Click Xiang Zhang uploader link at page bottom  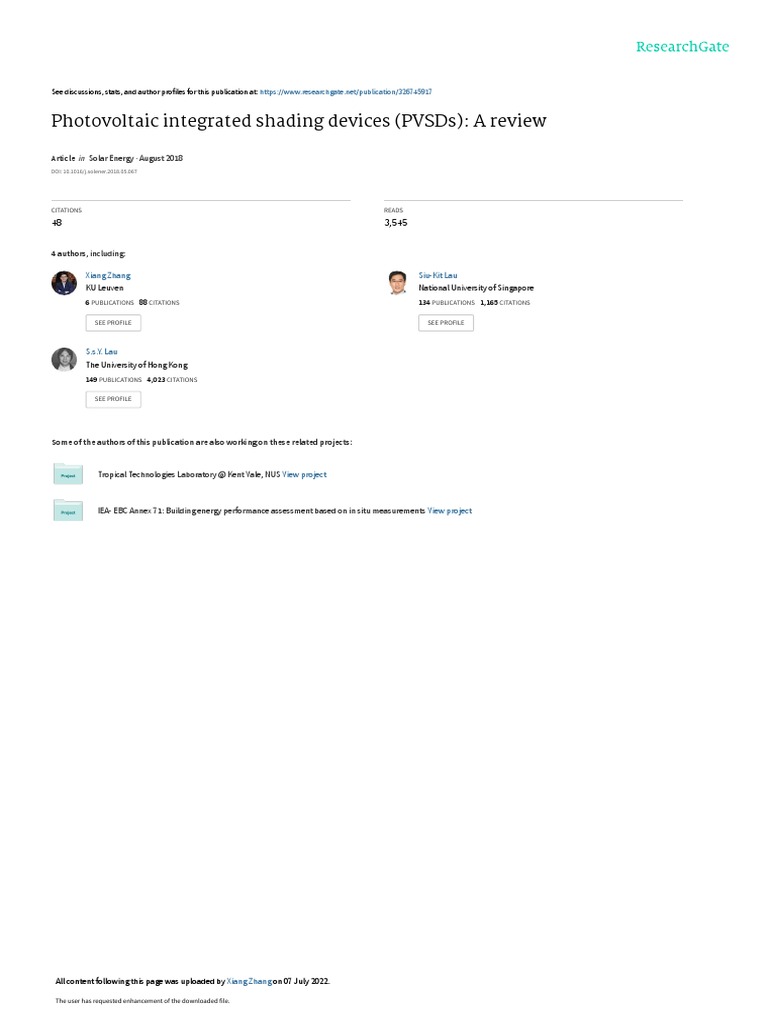pyautogui.click(x=249, y=981)
